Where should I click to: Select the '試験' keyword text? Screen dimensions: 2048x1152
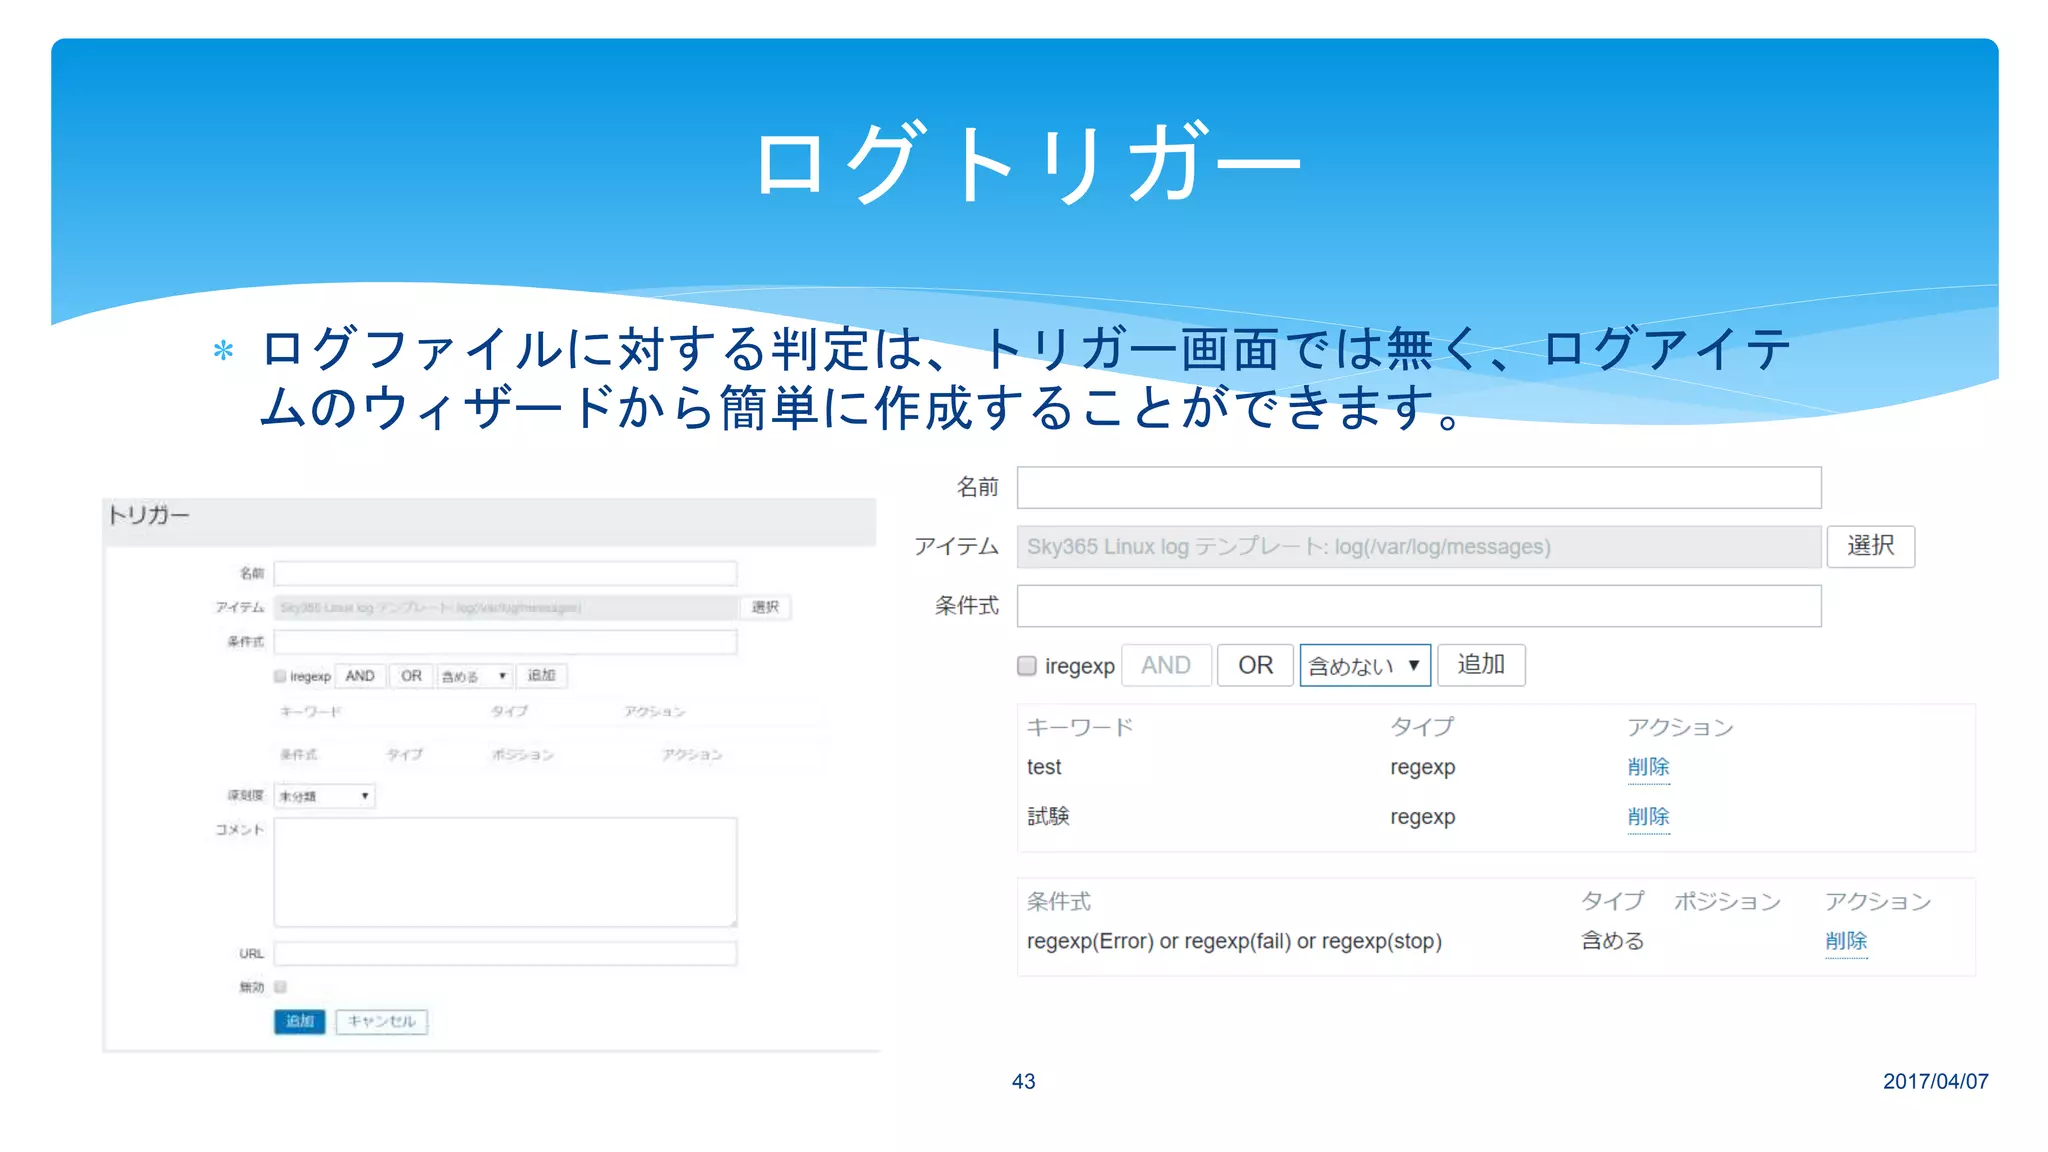coord(1048,817)
